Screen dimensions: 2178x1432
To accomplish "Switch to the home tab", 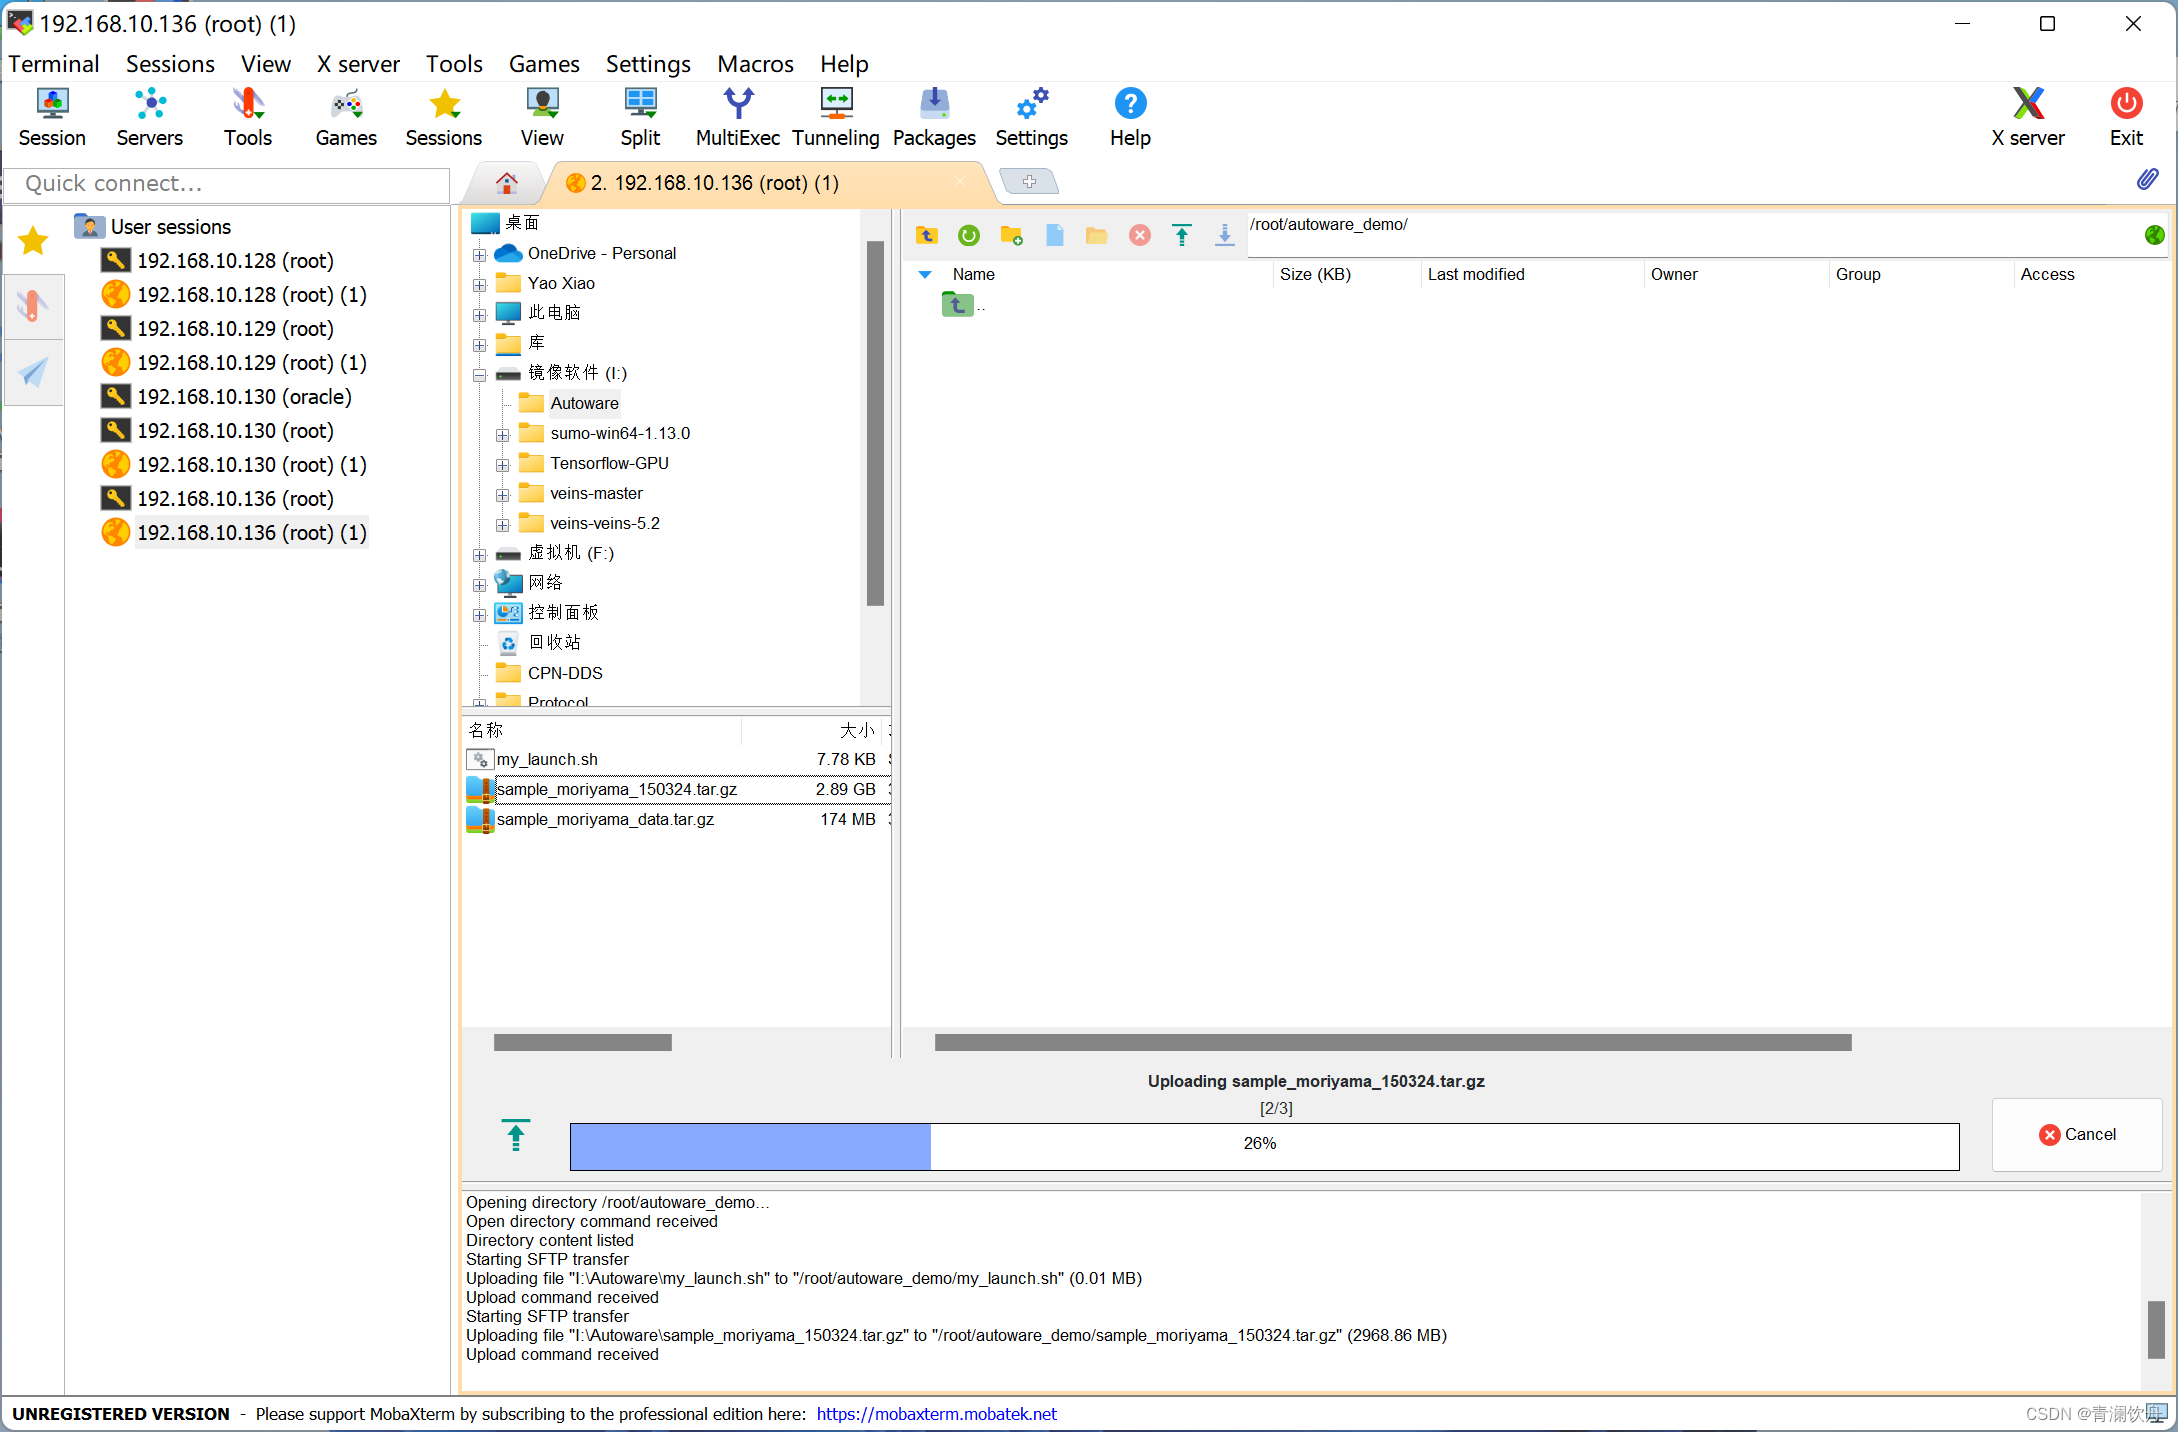I will pos(507,183).
